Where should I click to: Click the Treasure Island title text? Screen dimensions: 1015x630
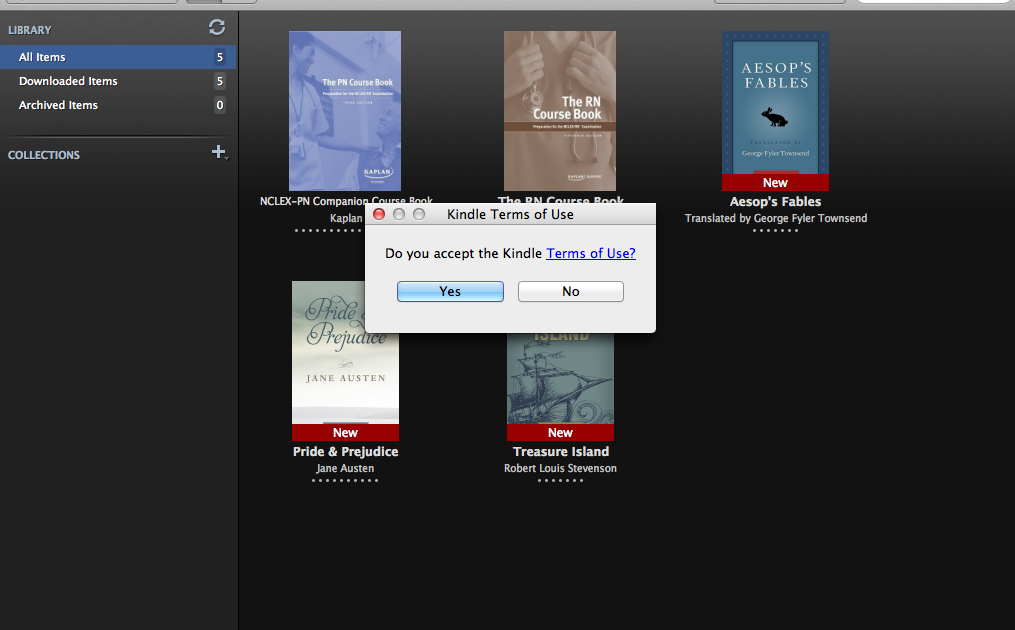560,452
